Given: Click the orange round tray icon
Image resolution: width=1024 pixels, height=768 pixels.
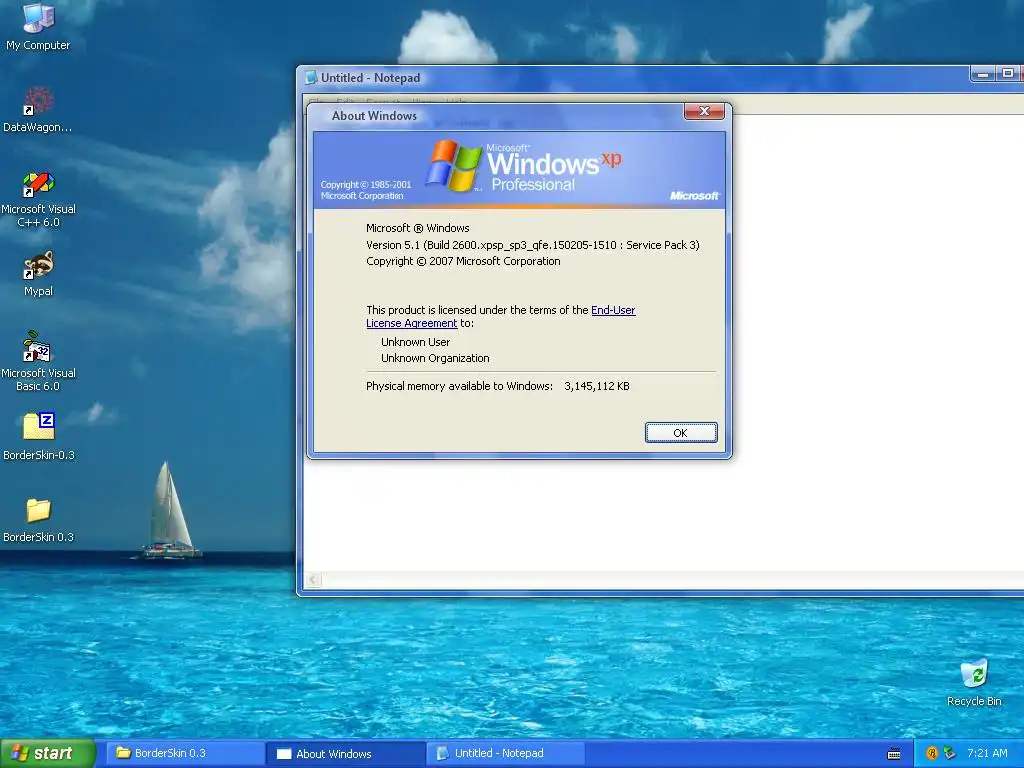Looking at the screenshot, I should point(932,753).
